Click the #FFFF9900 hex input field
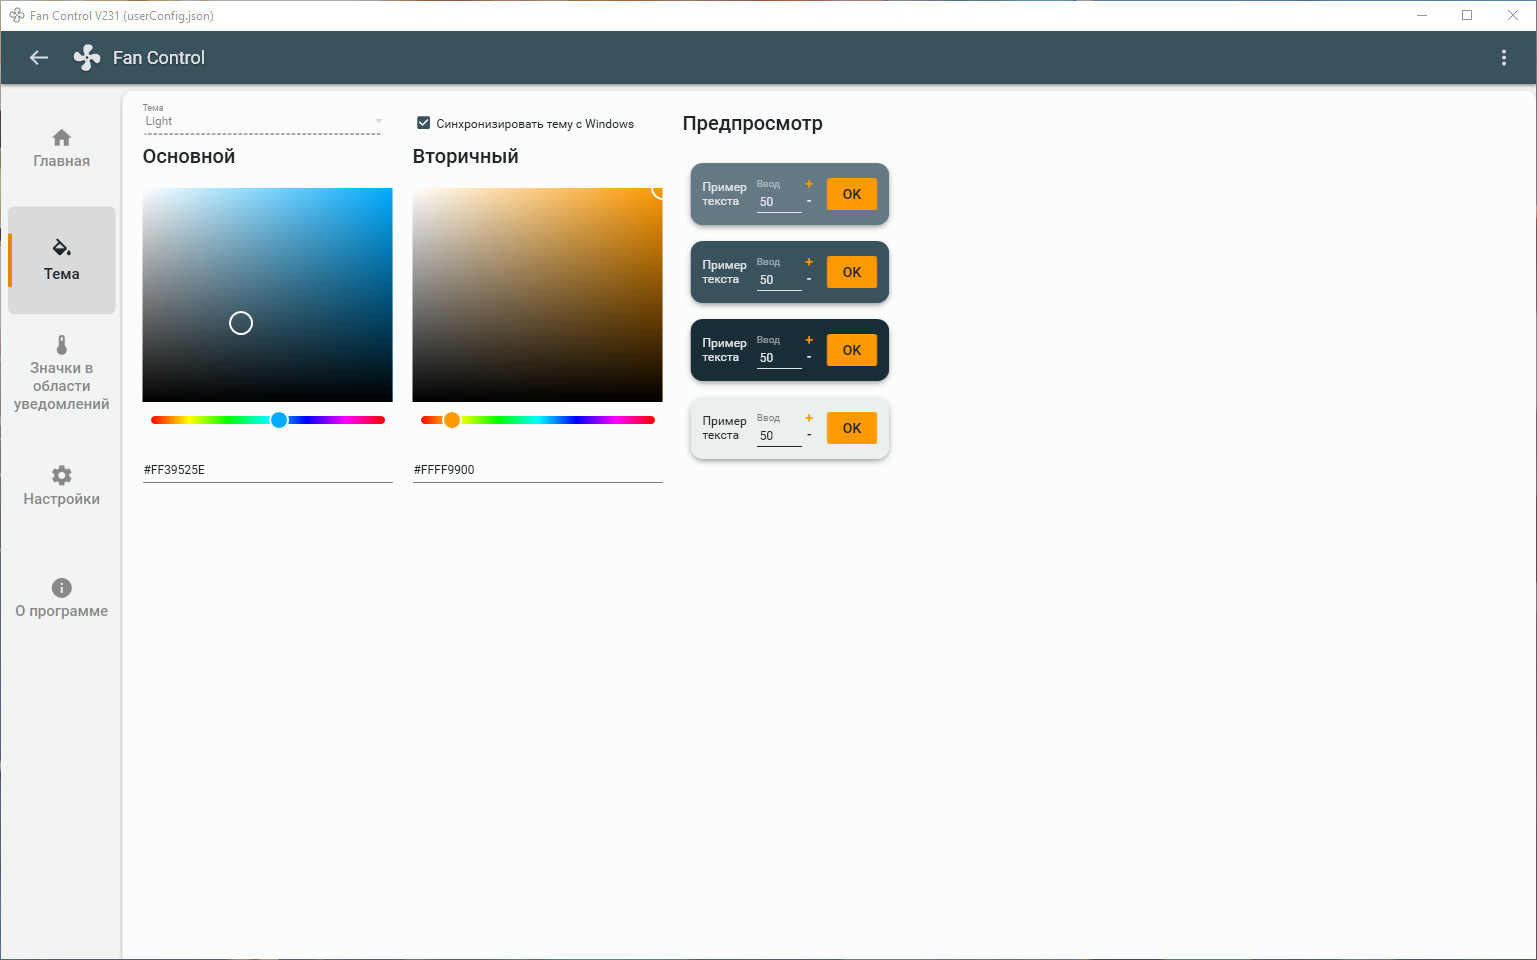Screen dimensions: 1537x960 pos(537,470)
